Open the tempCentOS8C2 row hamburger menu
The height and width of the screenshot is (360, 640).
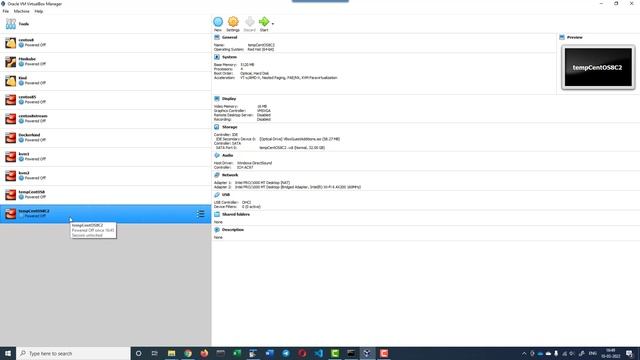pos(200,214)
